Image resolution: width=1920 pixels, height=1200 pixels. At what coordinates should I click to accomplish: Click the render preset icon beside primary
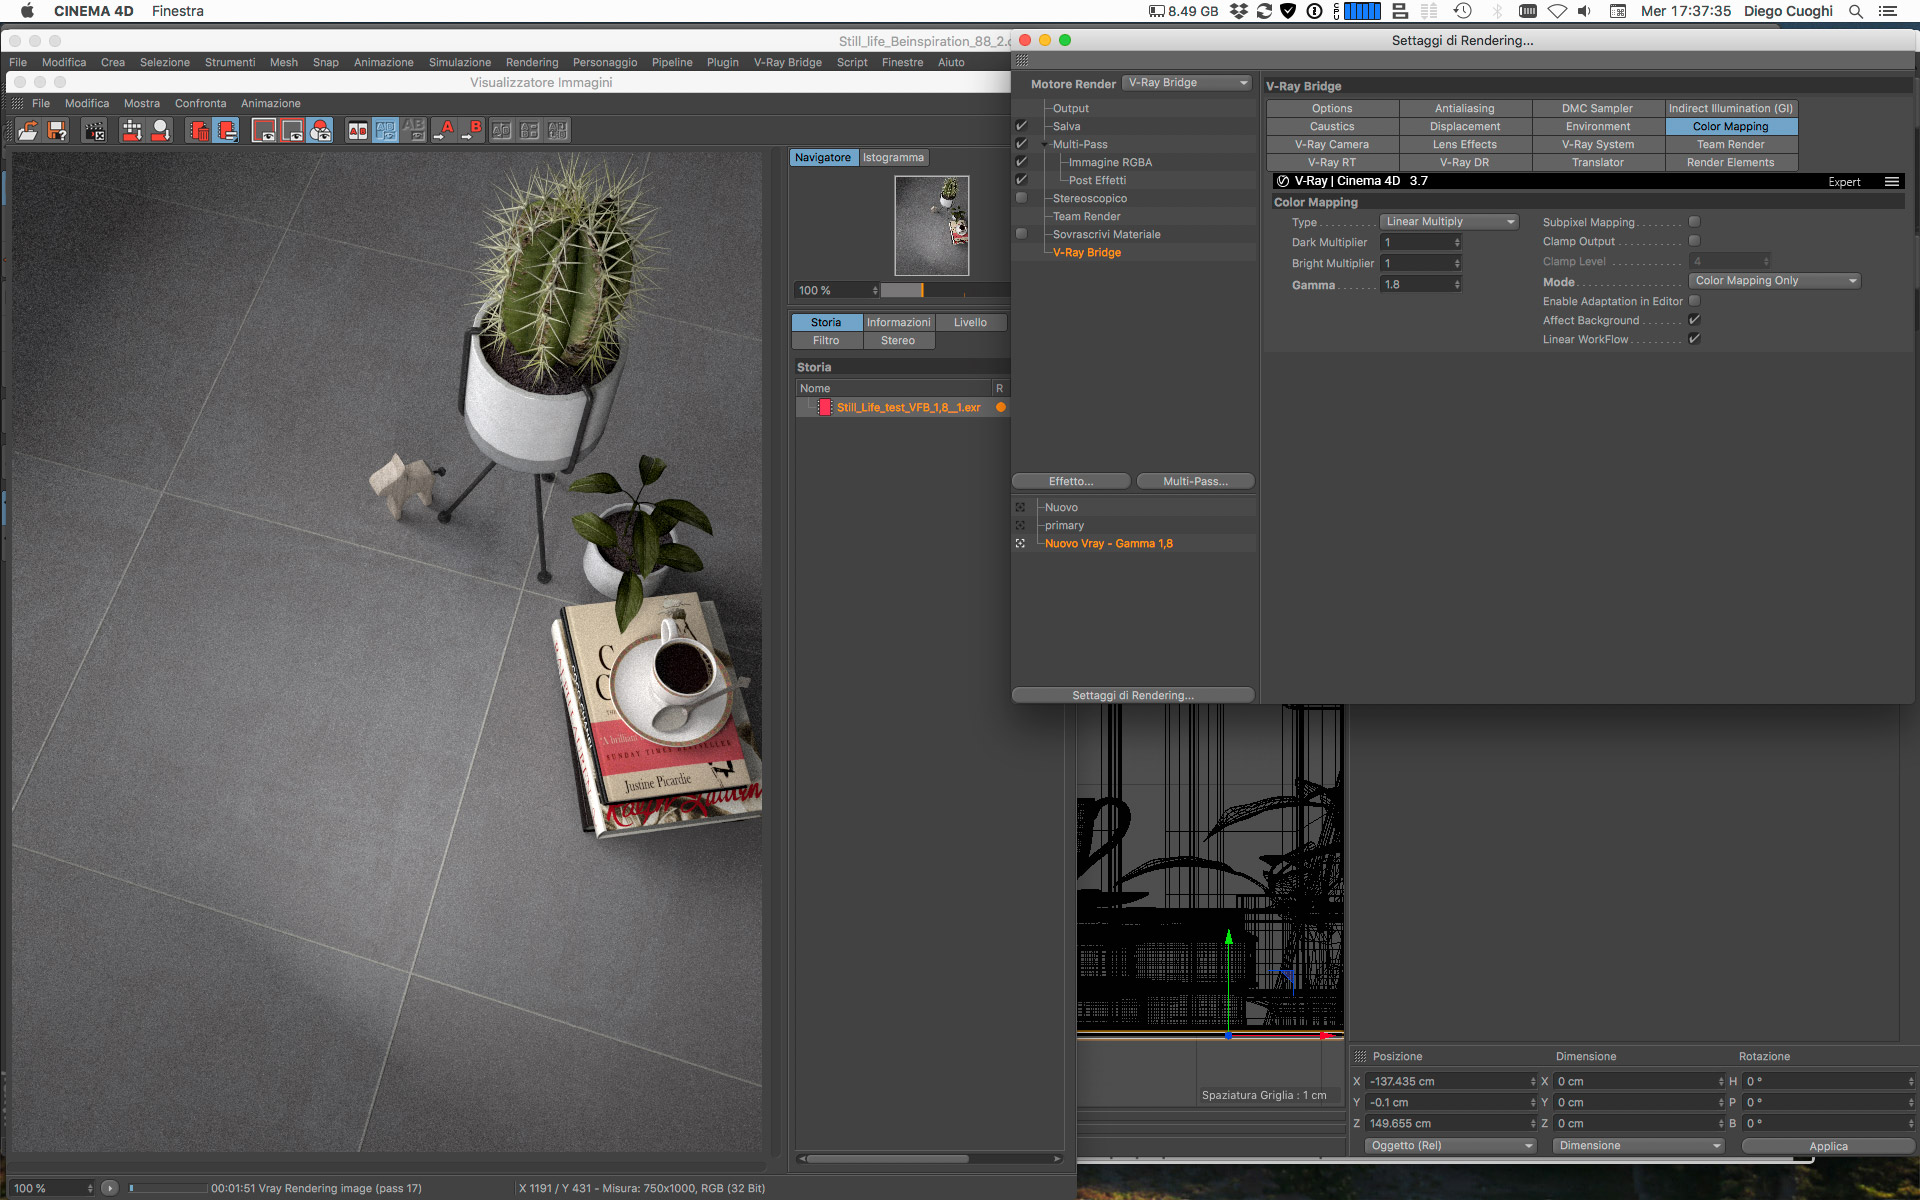(x=1020, y=525)
